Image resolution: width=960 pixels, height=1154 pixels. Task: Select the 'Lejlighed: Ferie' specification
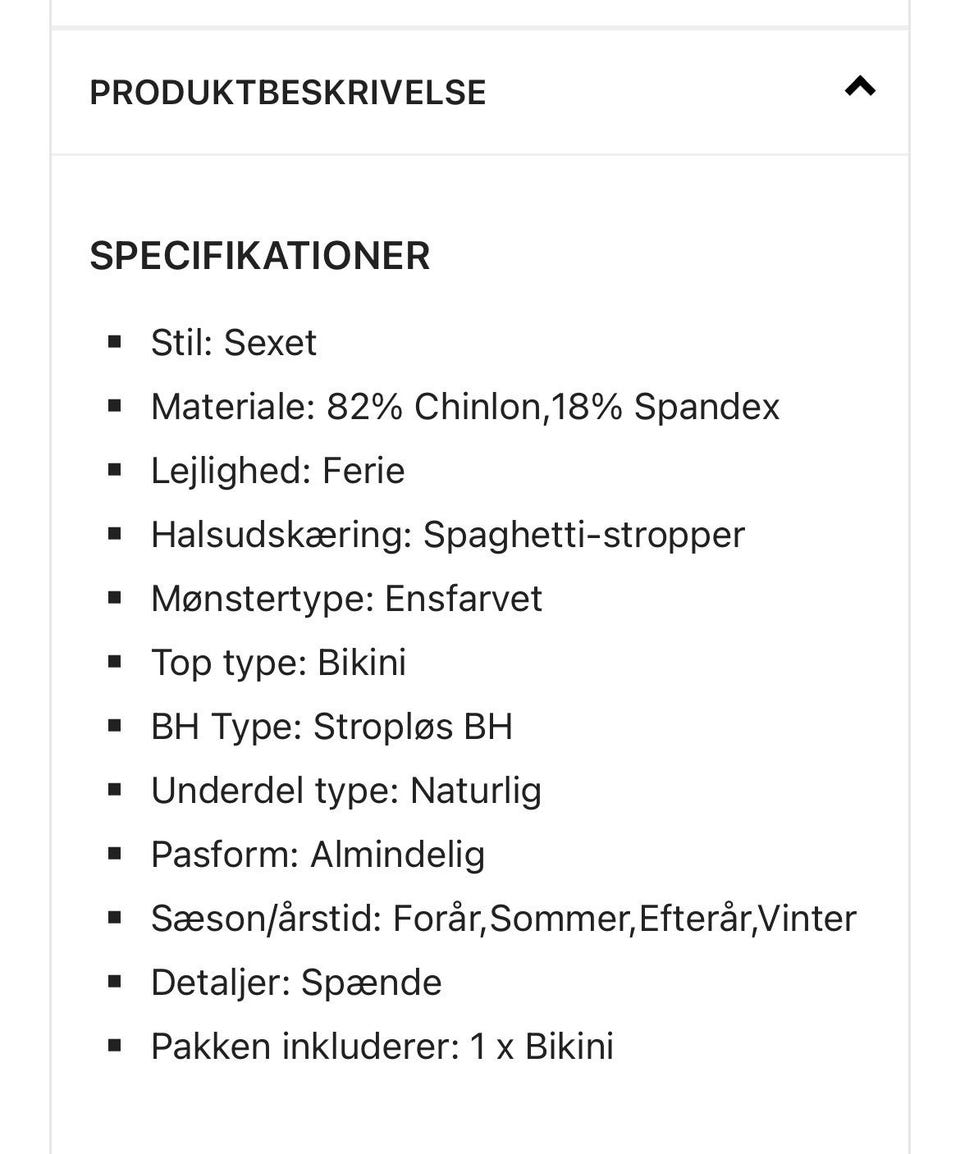[278, 471]
